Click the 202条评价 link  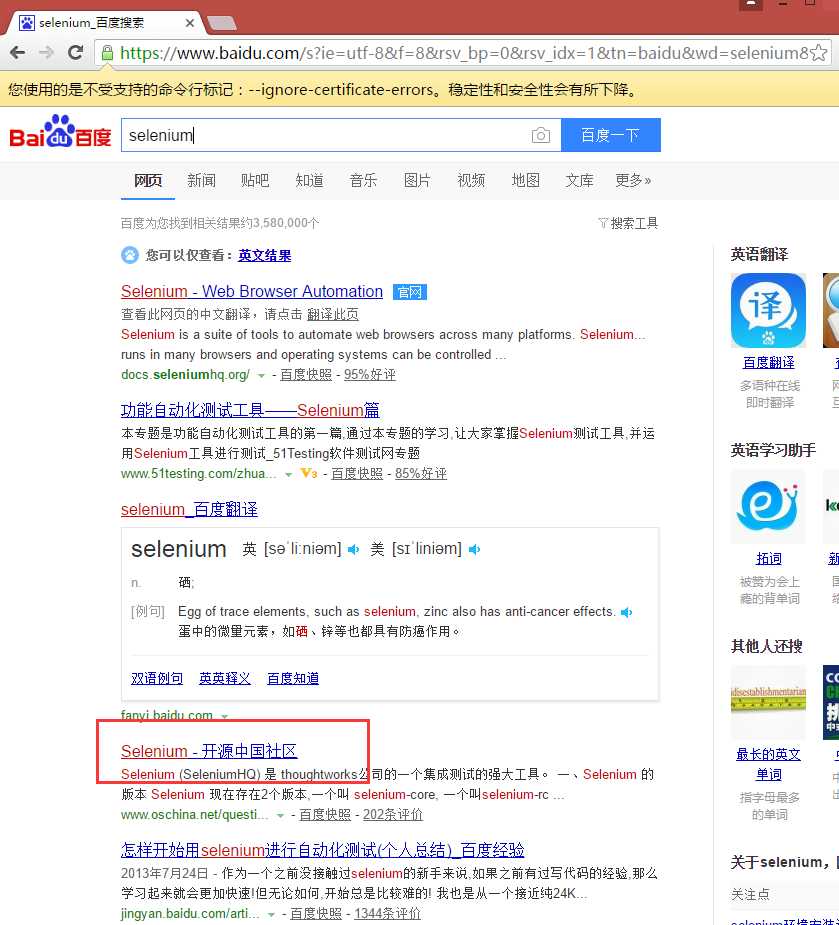pos(392,815)
